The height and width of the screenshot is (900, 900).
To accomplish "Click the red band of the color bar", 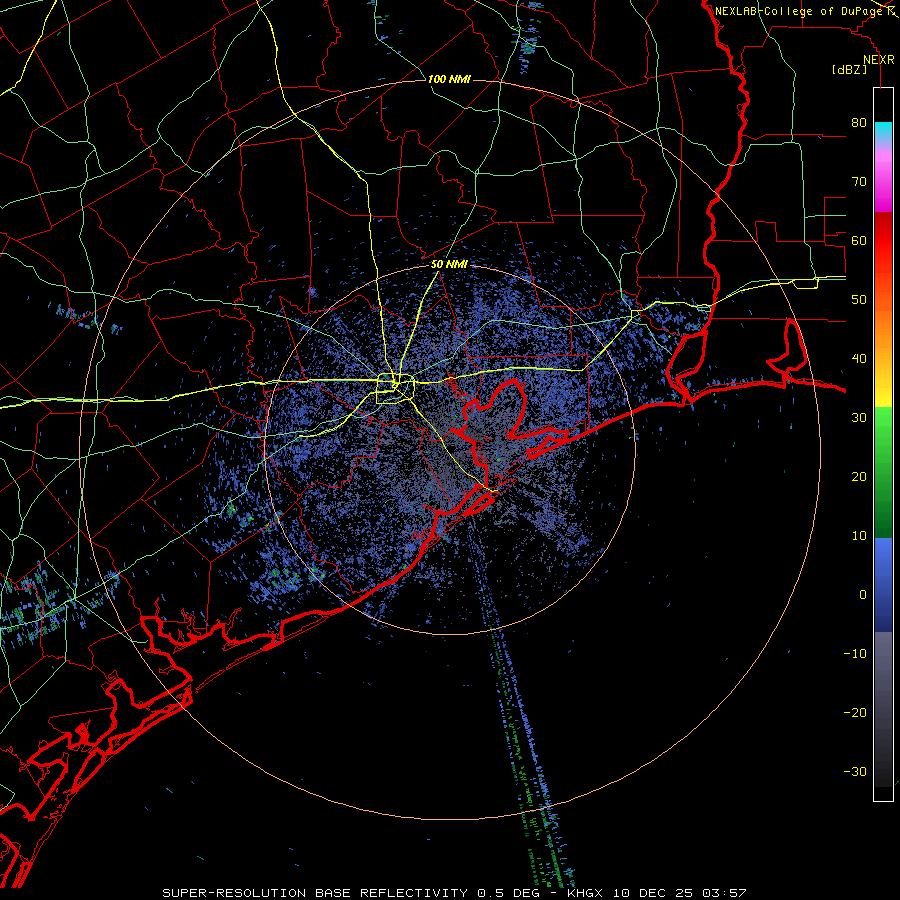I will click(x=883, y=241).
